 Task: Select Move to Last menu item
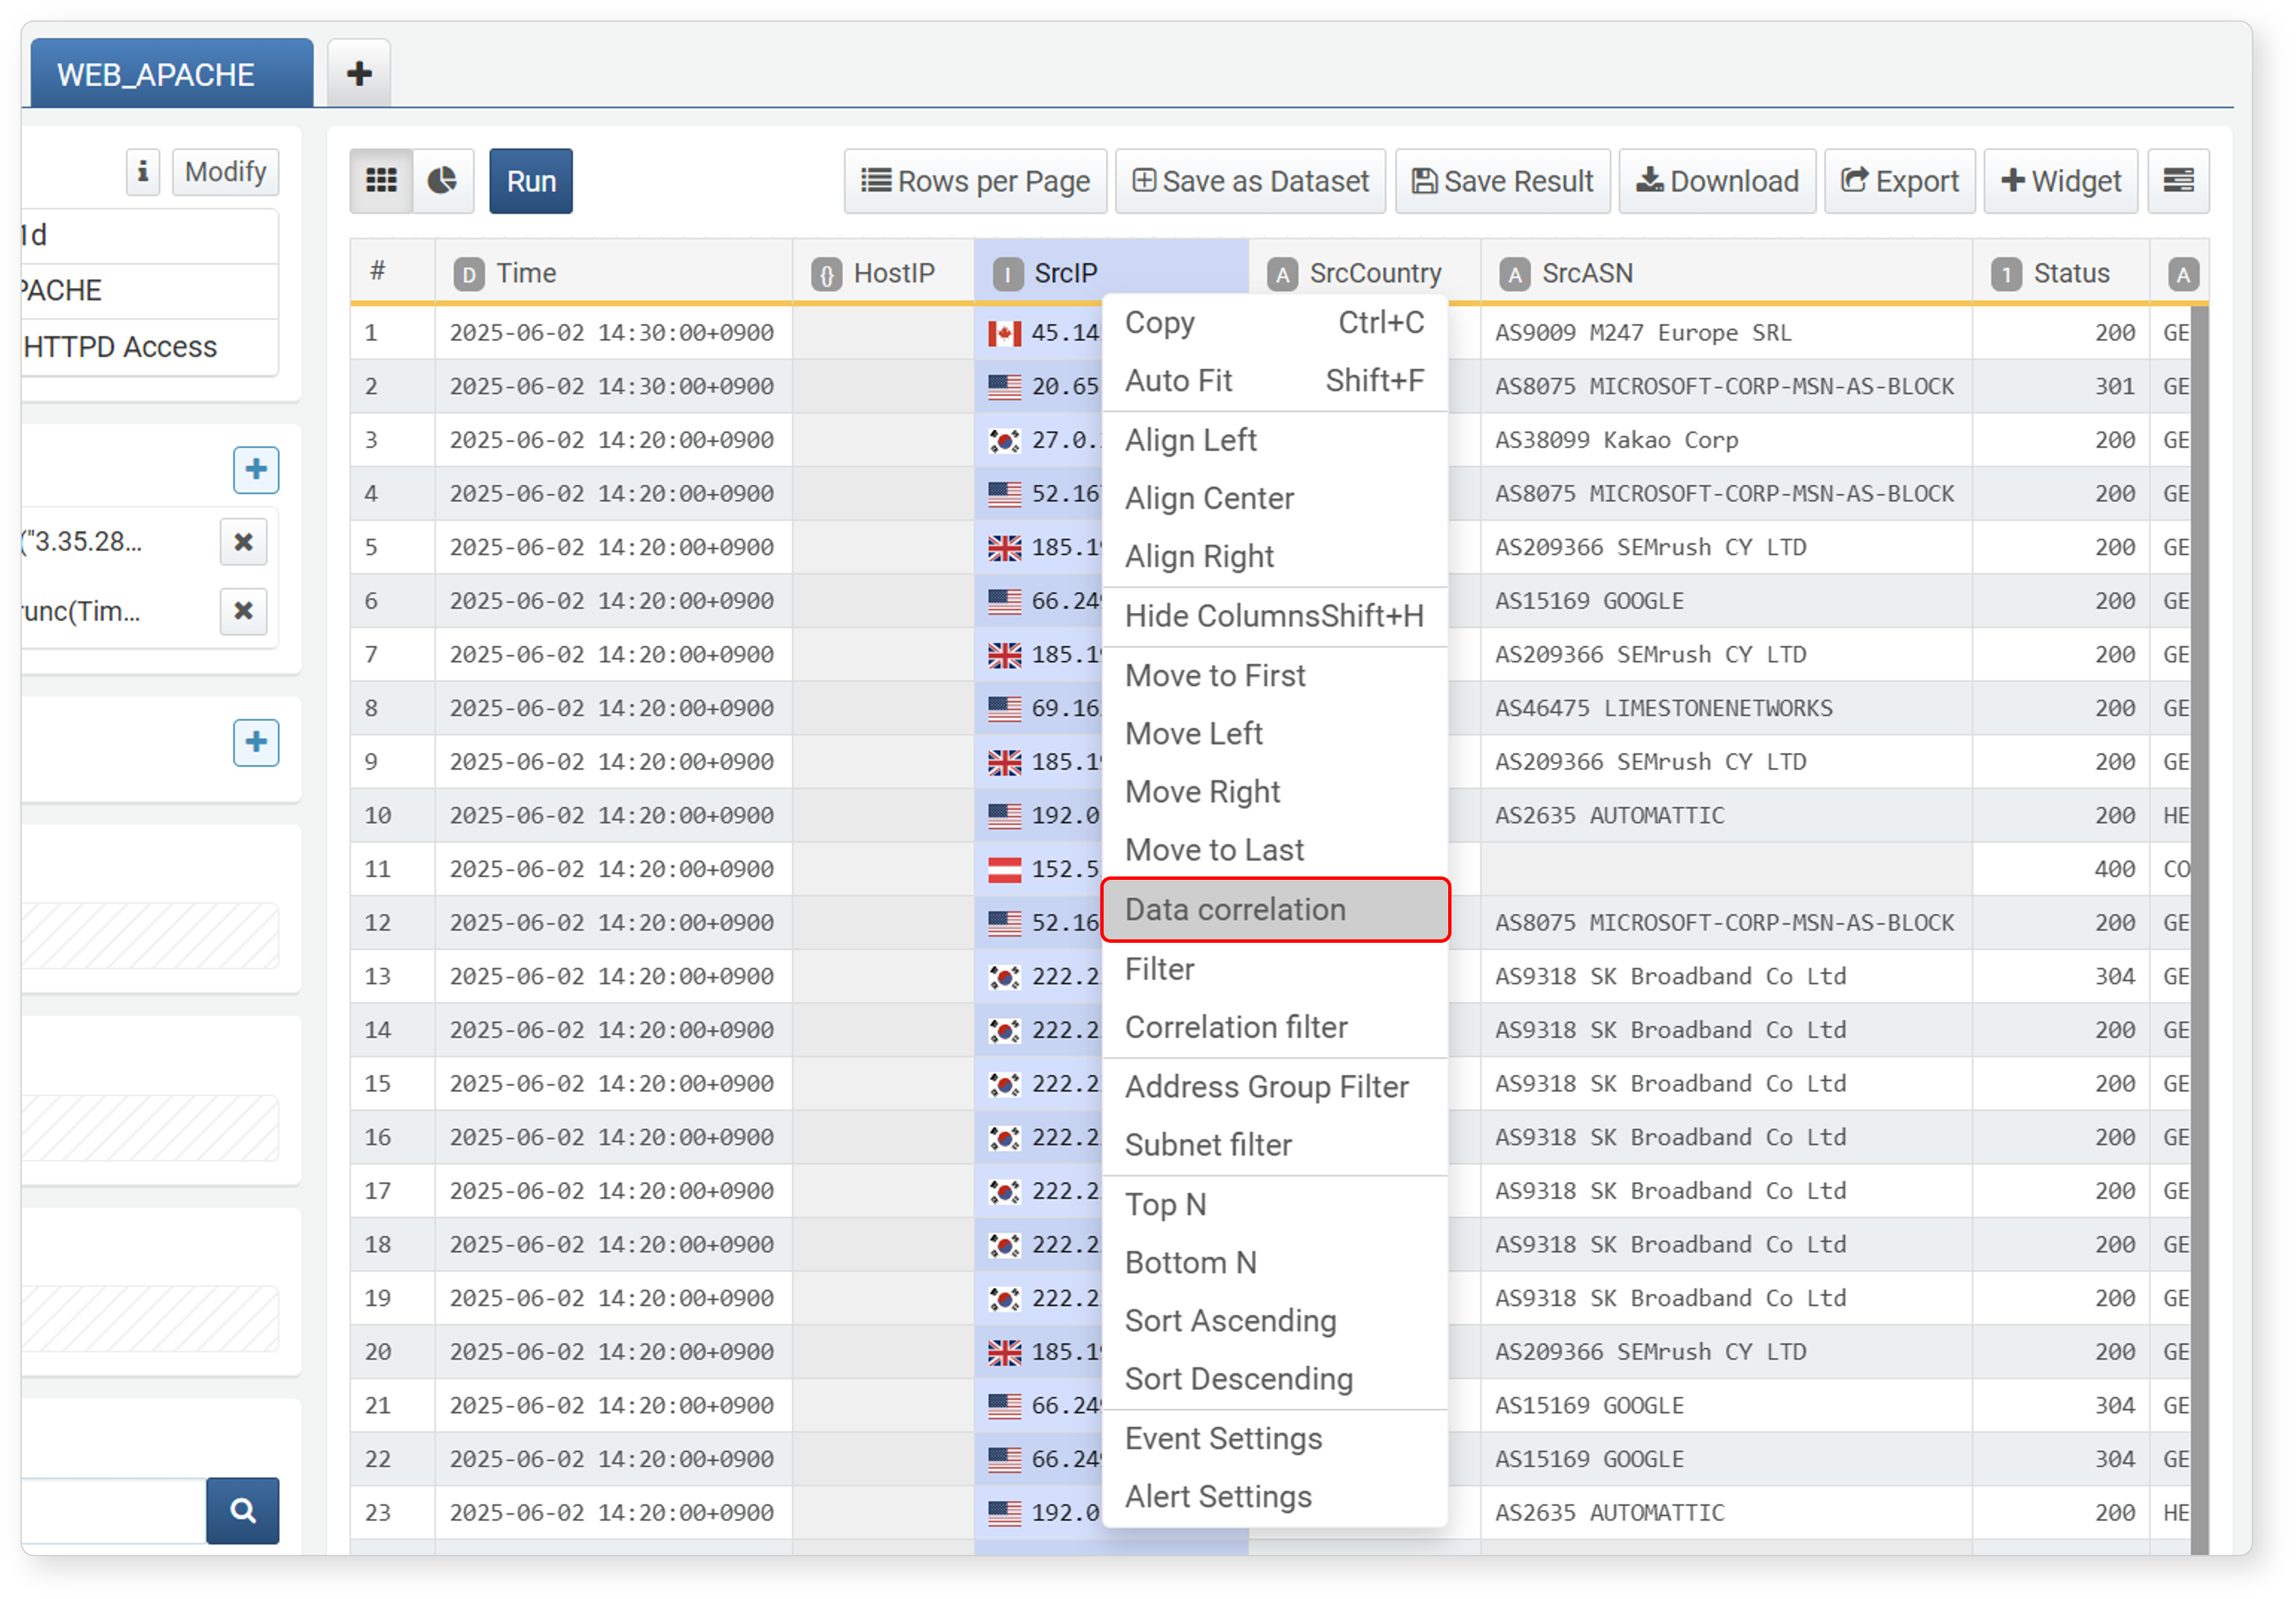(1274, 850)
